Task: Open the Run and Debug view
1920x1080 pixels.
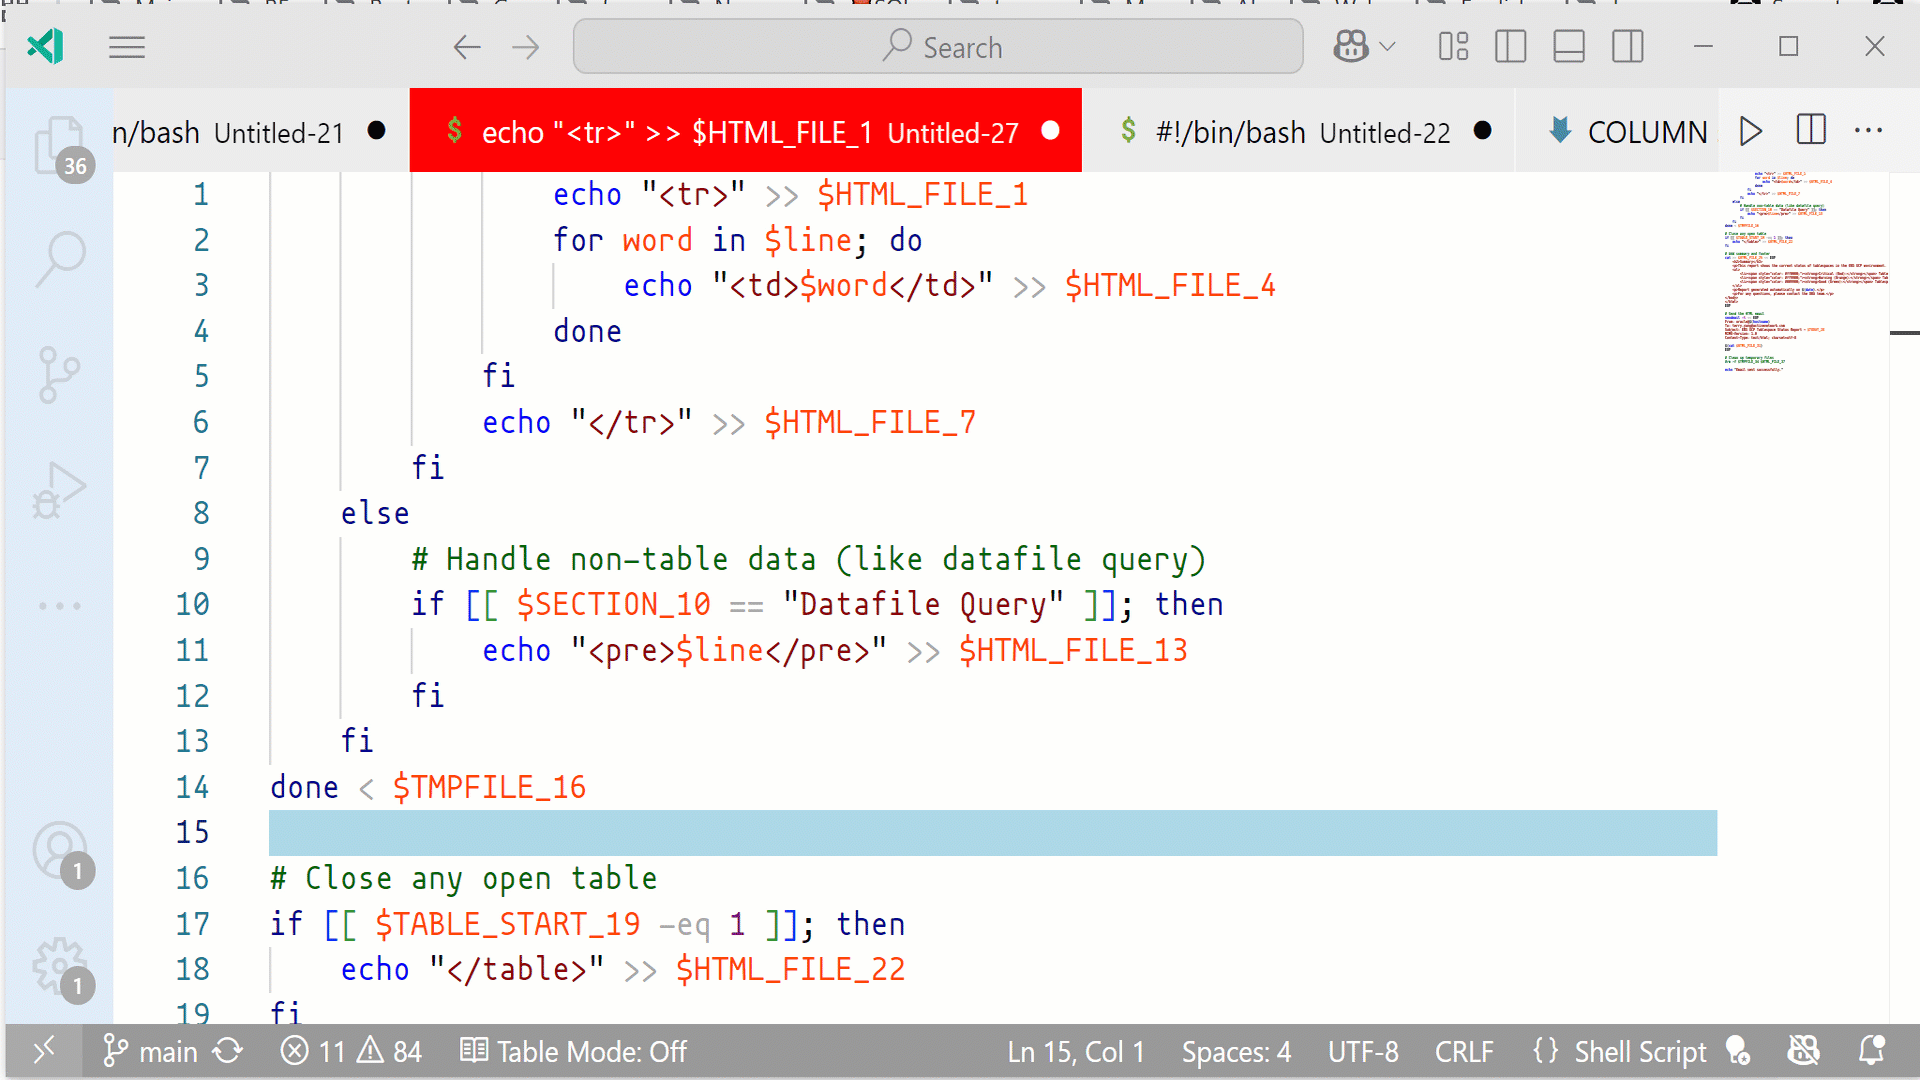Action: tap(60, 490)
